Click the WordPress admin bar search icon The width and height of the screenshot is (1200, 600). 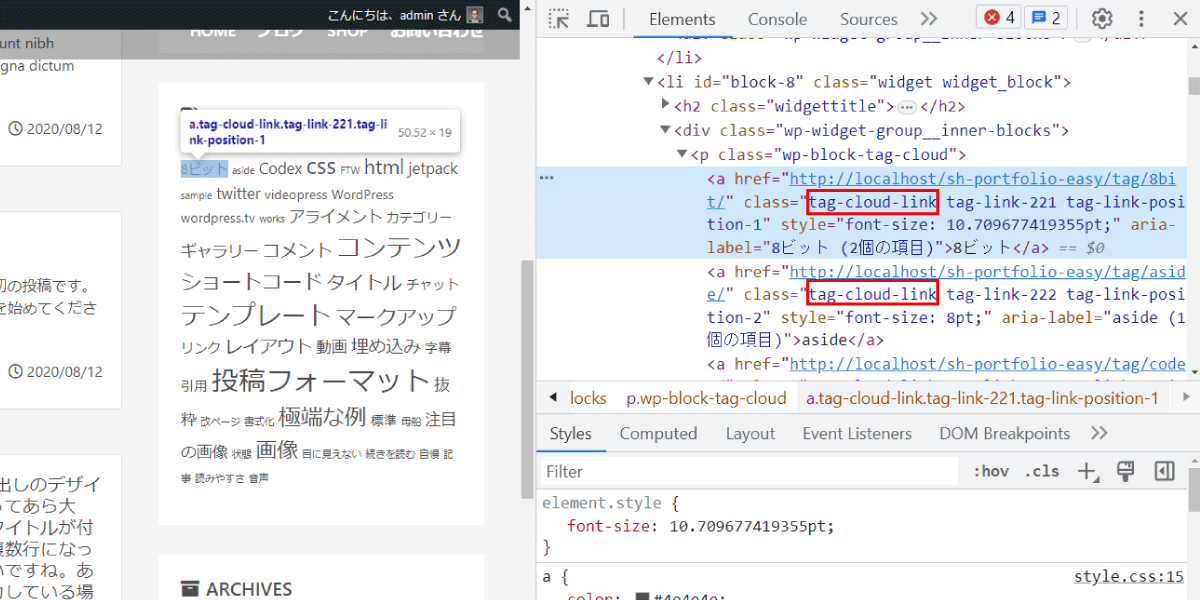505,14
